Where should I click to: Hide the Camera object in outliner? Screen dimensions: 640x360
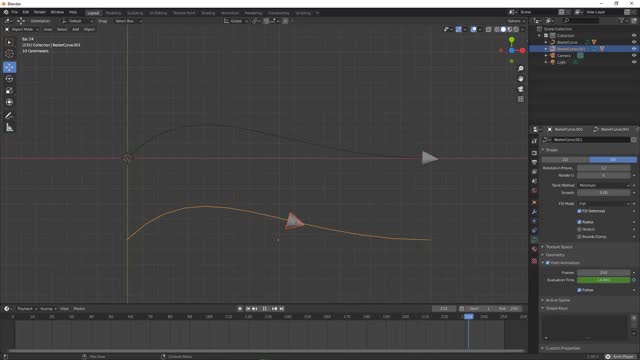(634, 56)
